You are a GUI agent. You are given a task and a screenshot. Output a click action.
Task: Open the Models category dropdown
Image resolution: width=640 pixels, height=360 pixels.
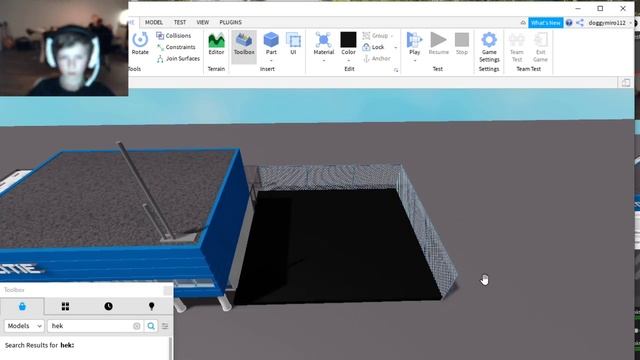pyautogui.click(x=24, y=326)
